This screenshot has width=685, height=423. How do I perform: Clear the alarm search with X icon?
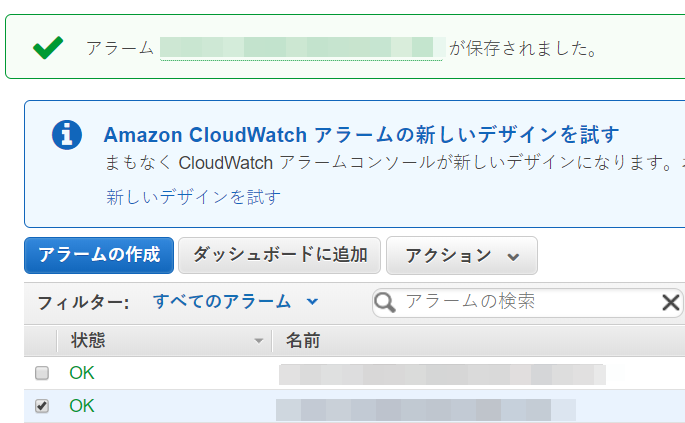click(x=671, y=303)
